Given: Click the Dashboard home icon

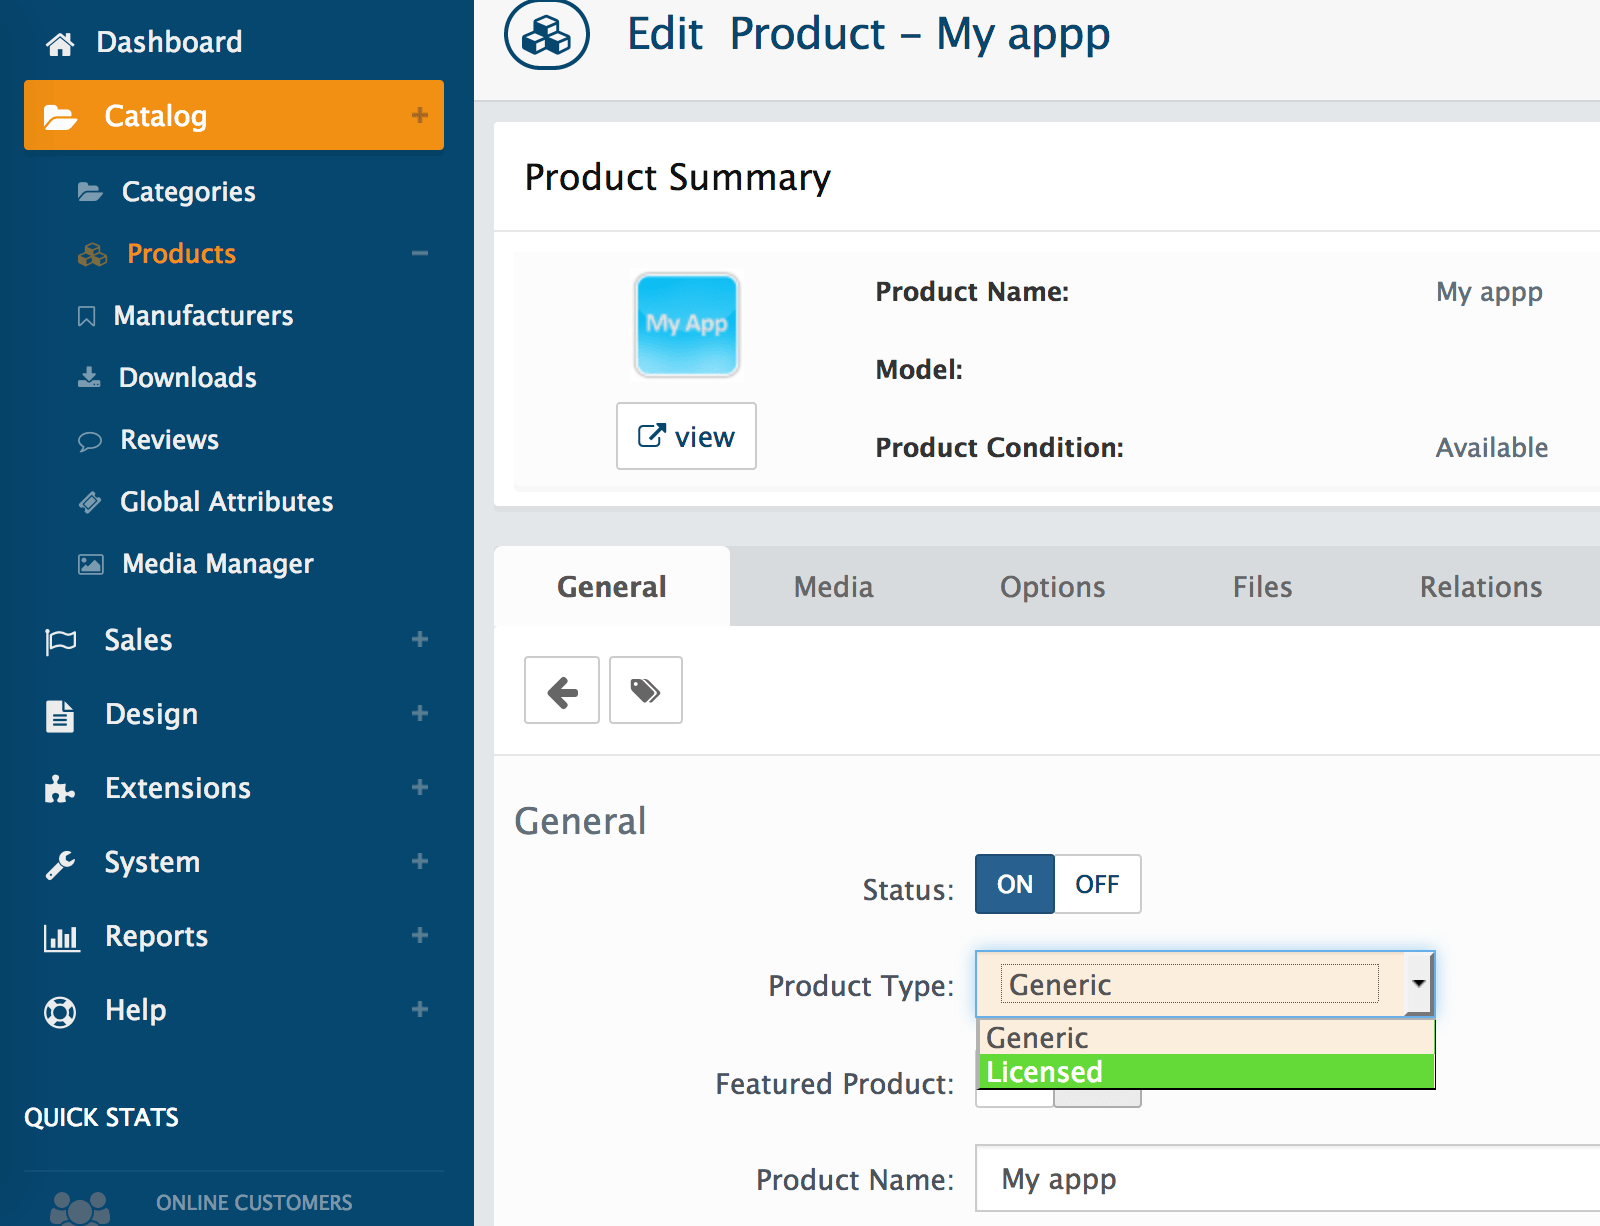Looking at the screenshot, I should pos(60,43).
